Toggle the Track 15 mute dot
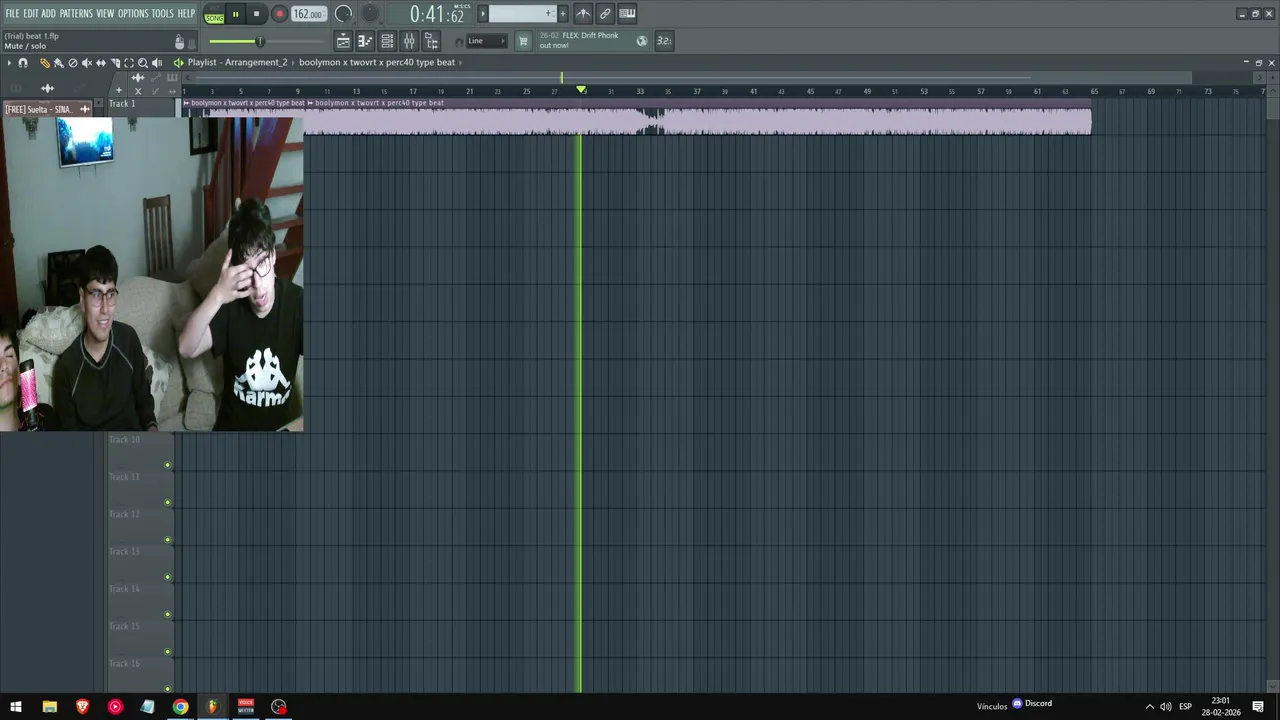 coord(168,652)
